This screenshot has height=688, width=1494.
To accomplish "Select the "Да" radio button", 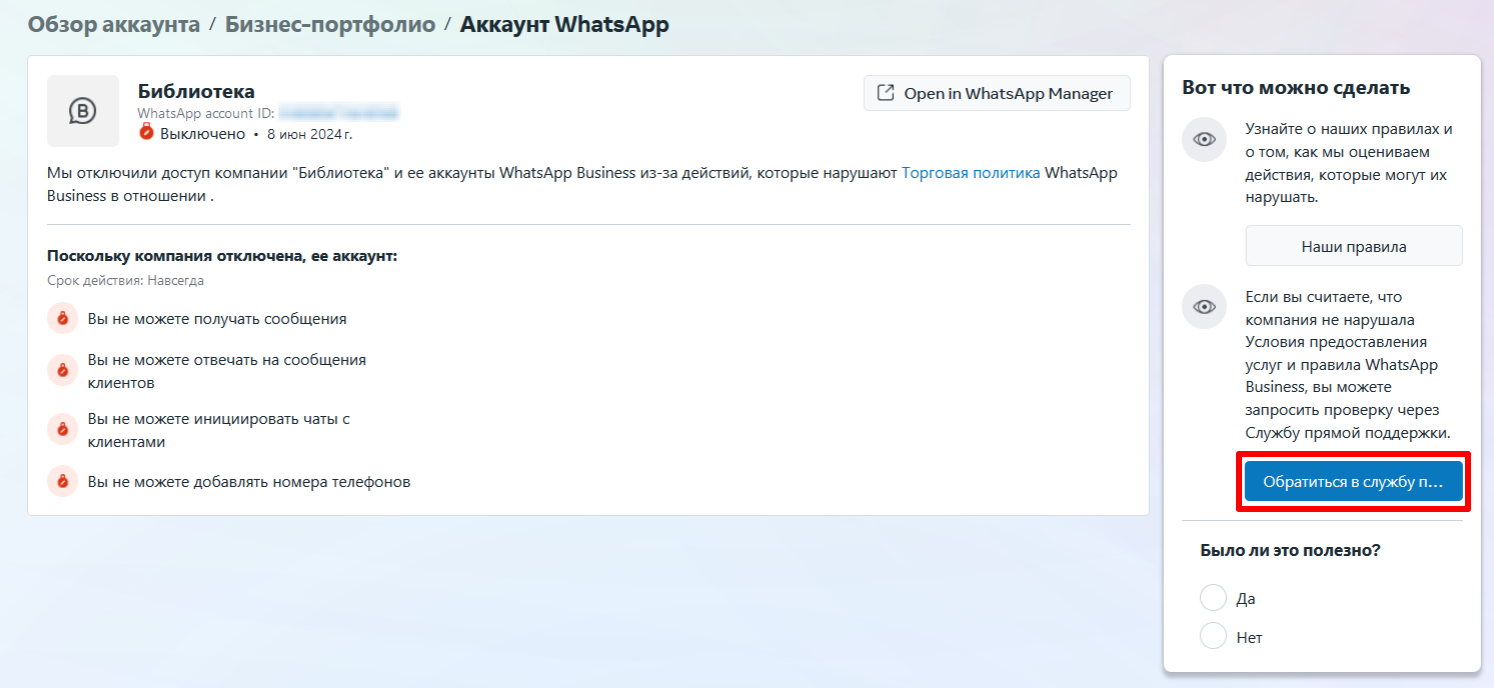I will click(1212, 598).
